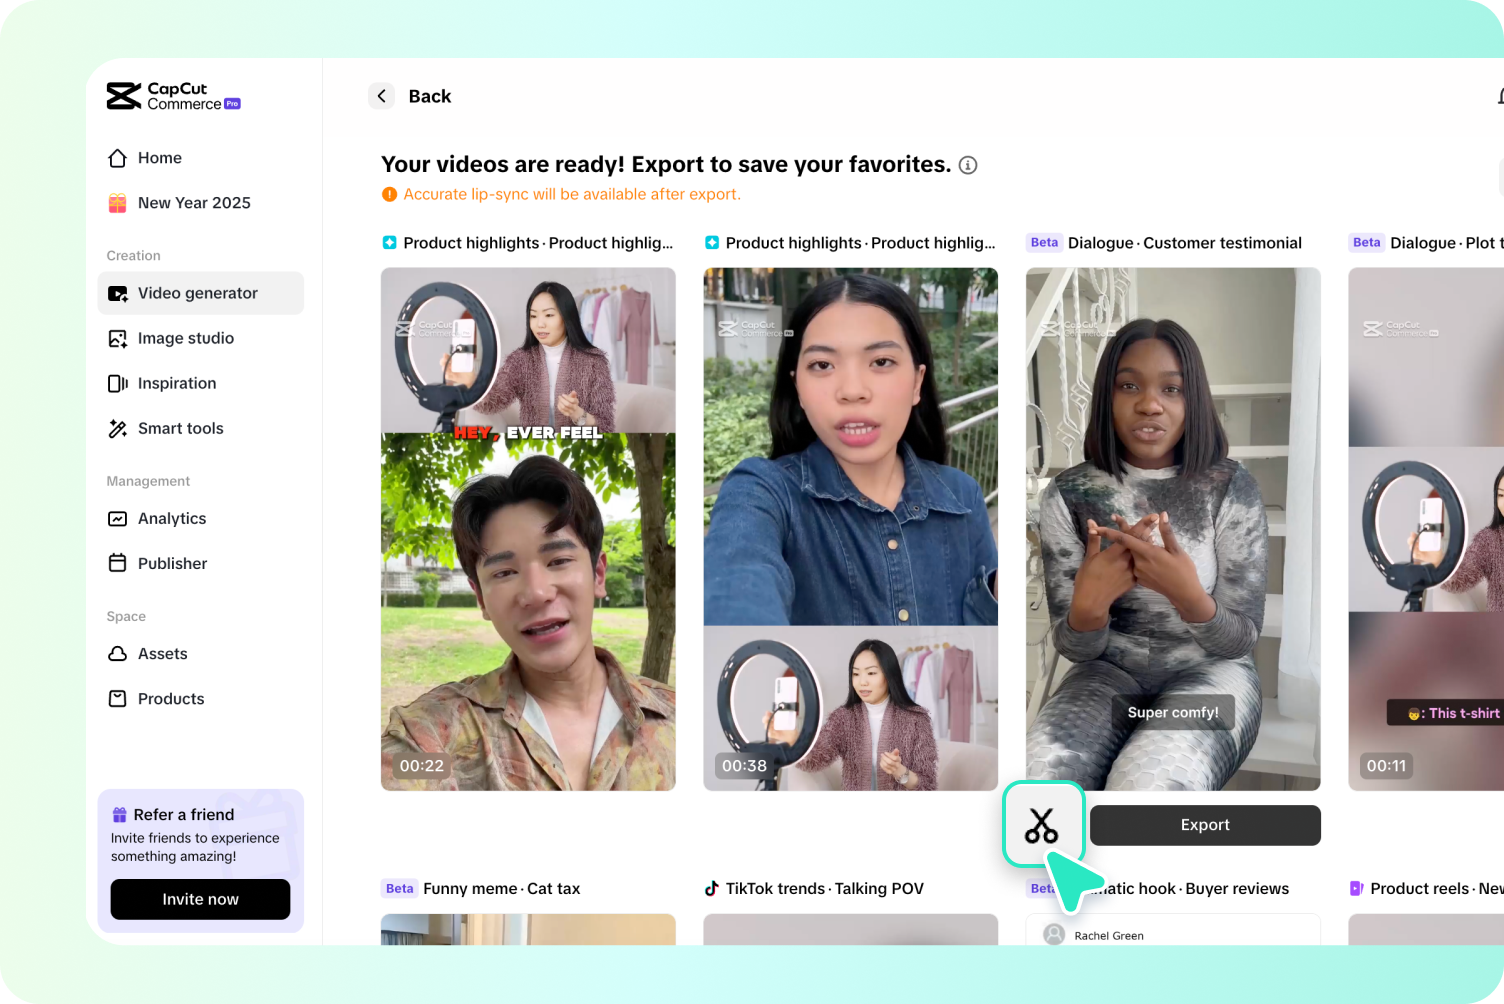Click the purple gift icon in Refer a friend
This screenshot has height=1004, width=1504.
(120, 815)
